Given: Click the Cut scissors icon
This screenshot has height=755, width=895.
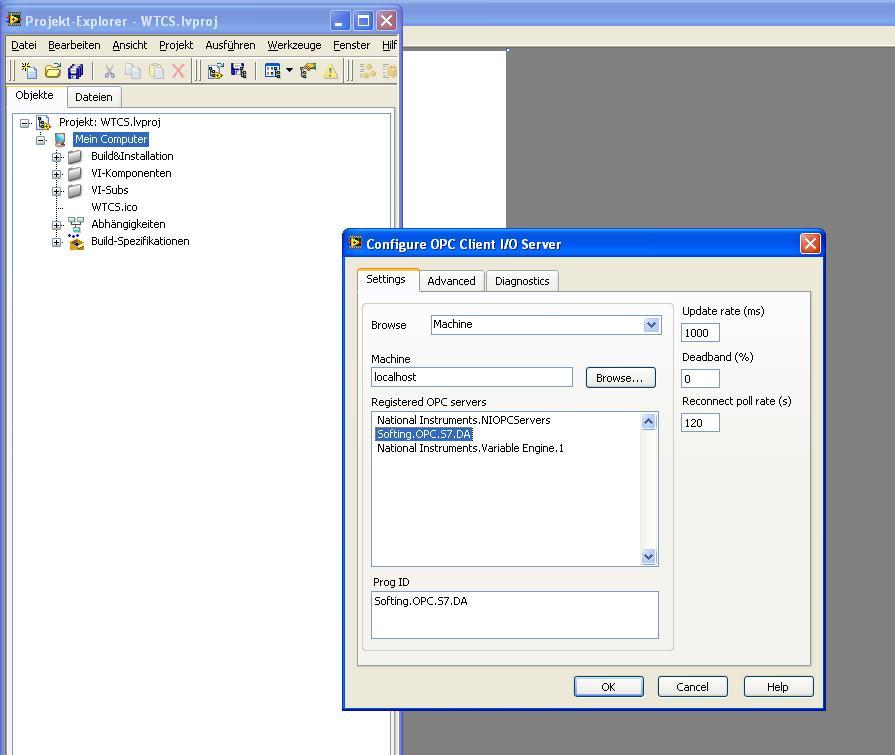Looking at the screenshot, I should (109, 71).
